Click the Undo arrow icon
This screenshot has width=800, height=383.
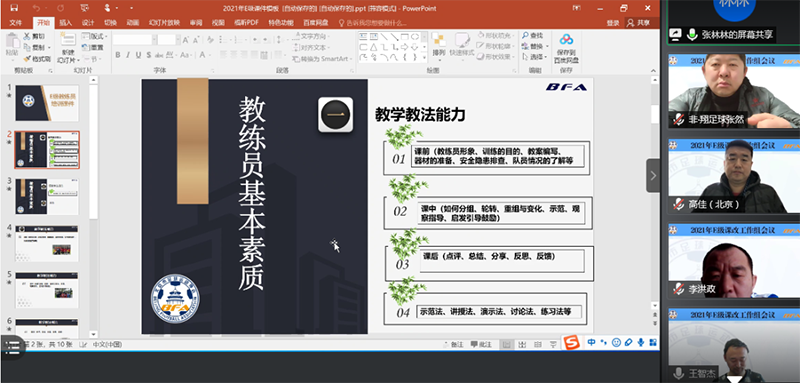pos(36,8)
